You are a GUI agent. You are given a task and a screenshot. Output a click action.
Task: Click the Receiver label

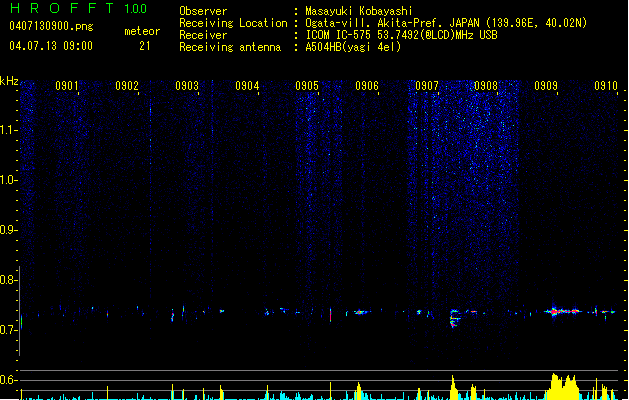coord(203,35)
